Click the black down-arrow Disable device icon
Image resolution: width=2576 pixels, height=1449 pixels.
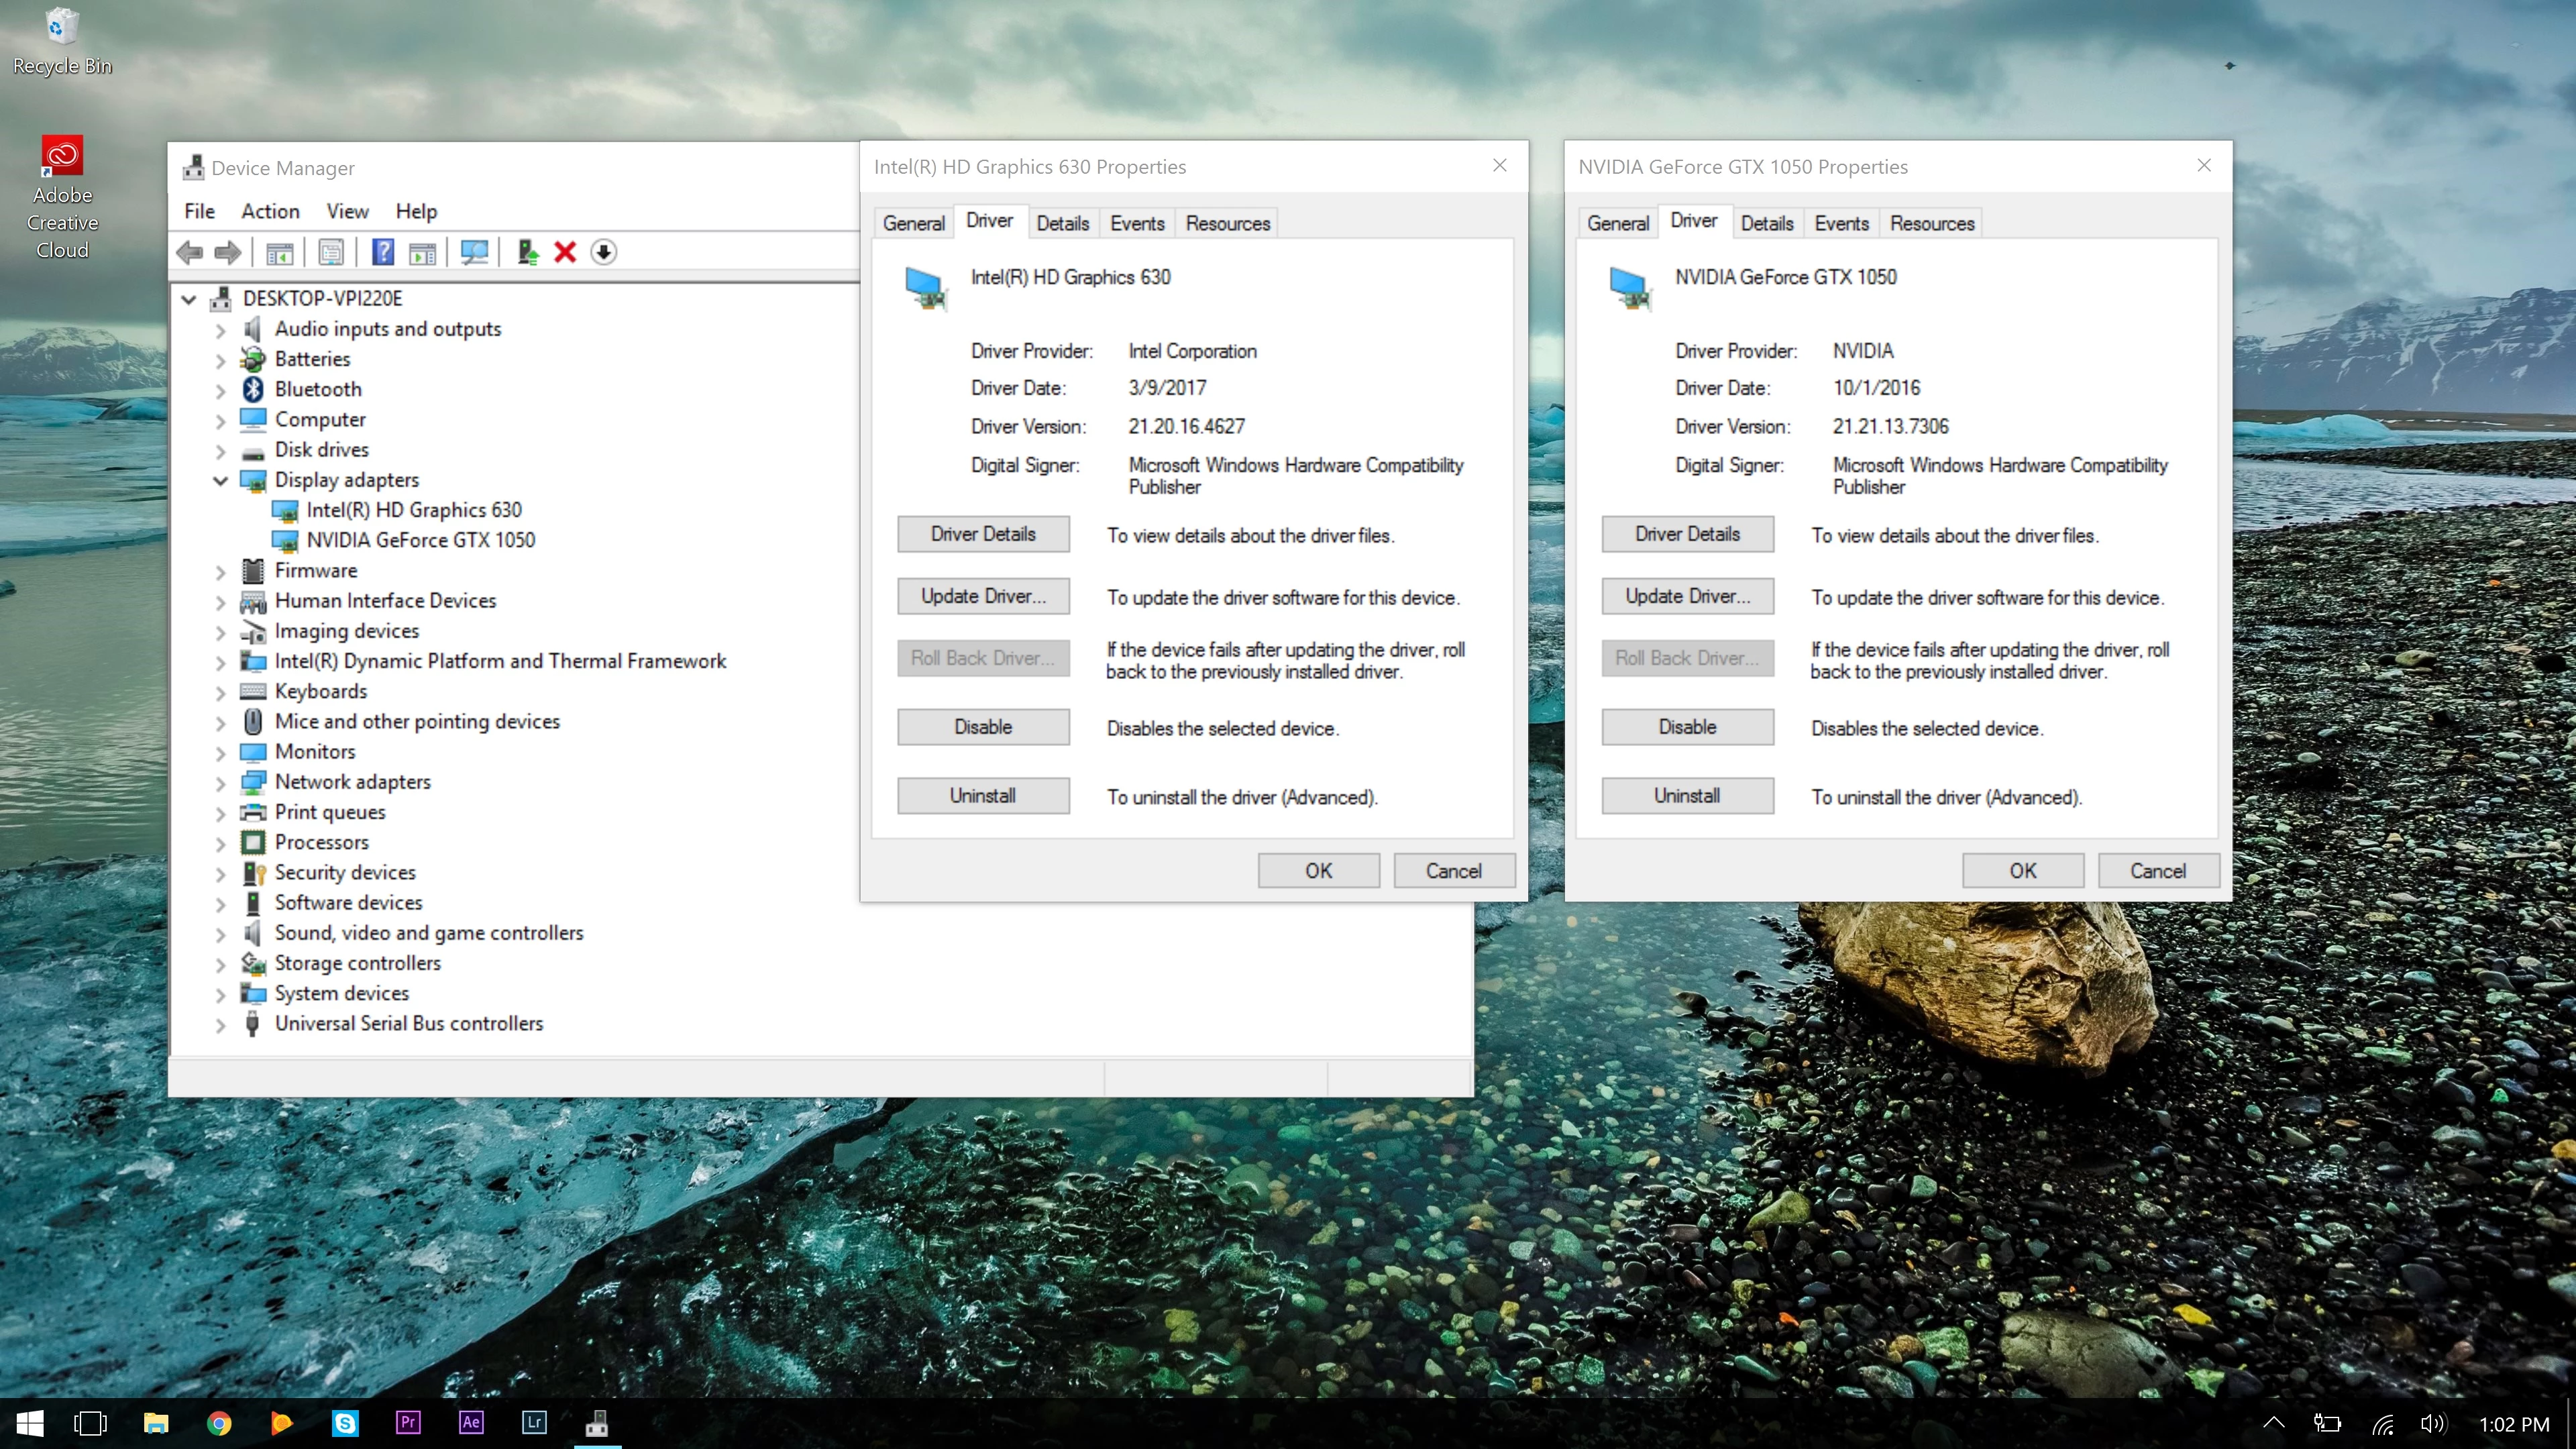[x=603, y=252]
